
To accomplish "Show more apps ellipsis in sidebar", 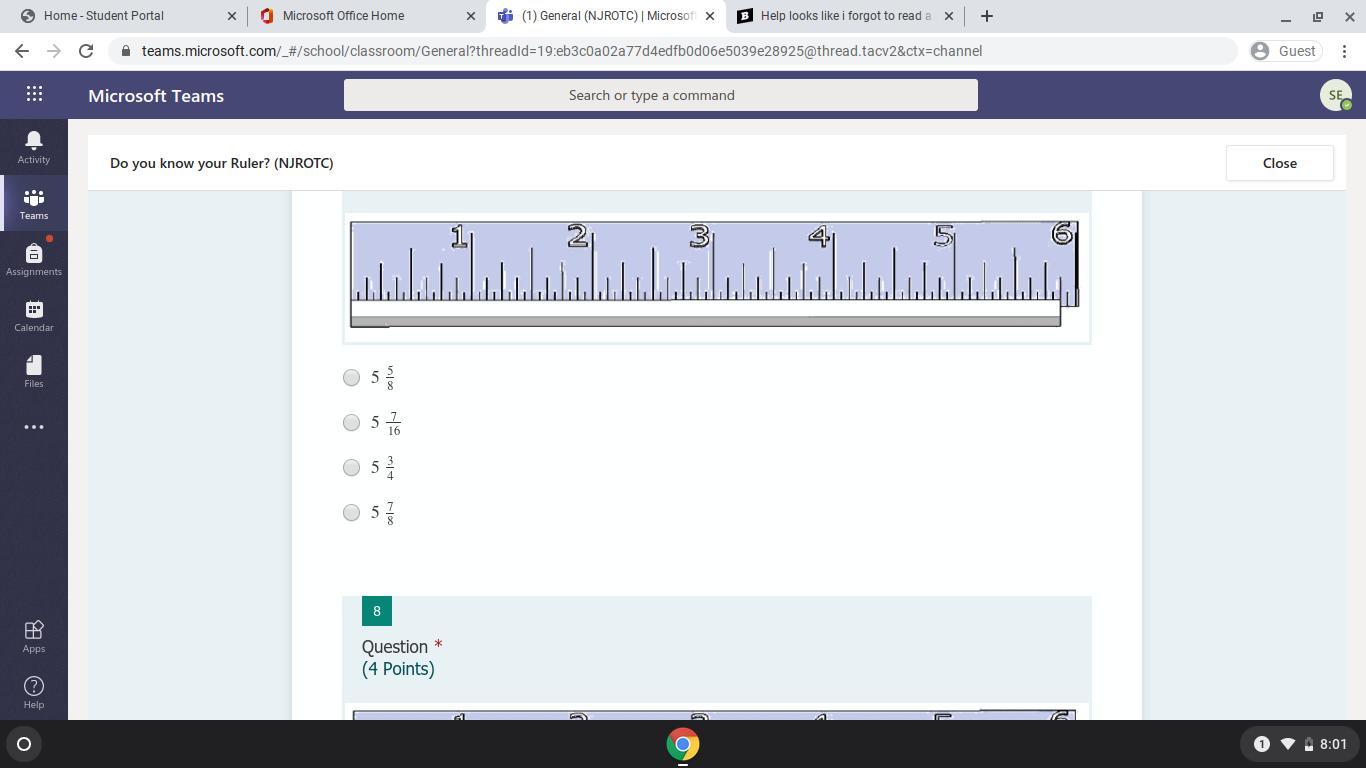I will point(33,427).
